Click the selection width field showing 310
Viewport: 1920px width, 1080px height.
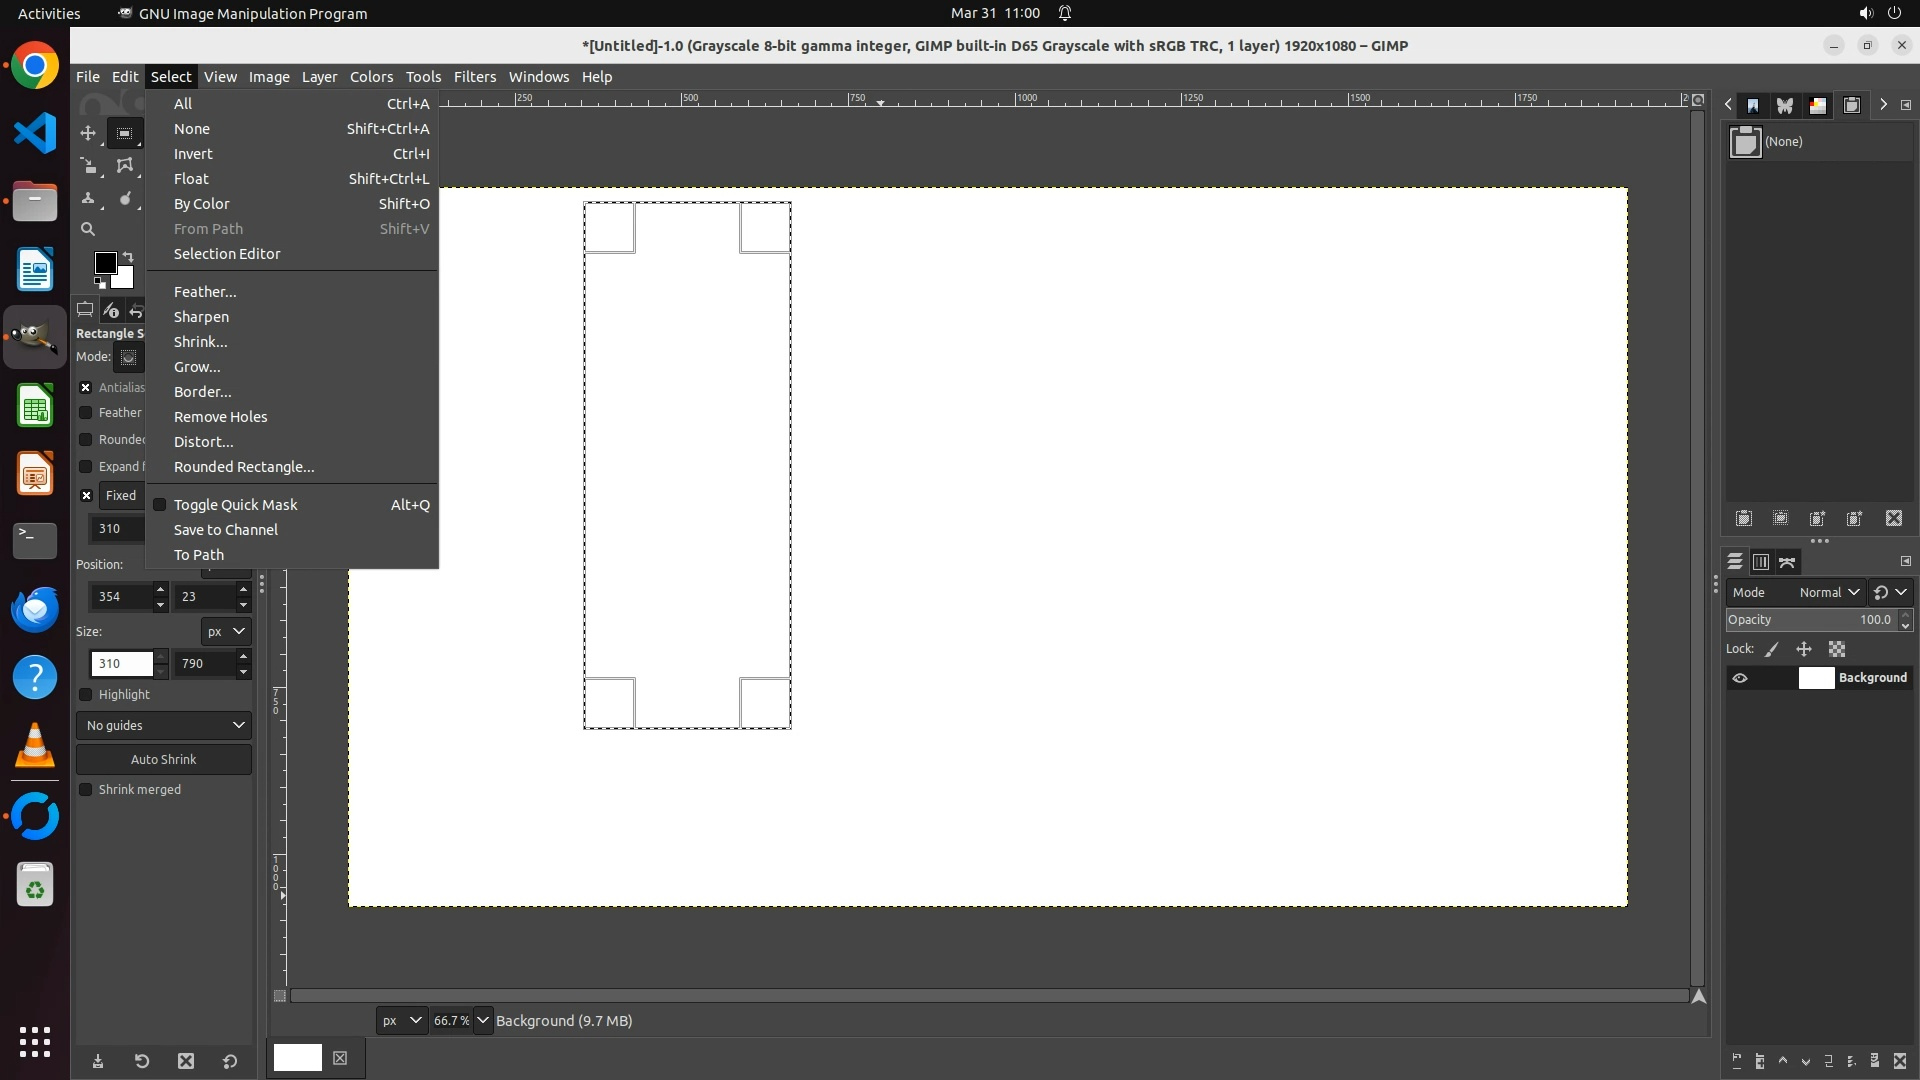tap(120, 663)
